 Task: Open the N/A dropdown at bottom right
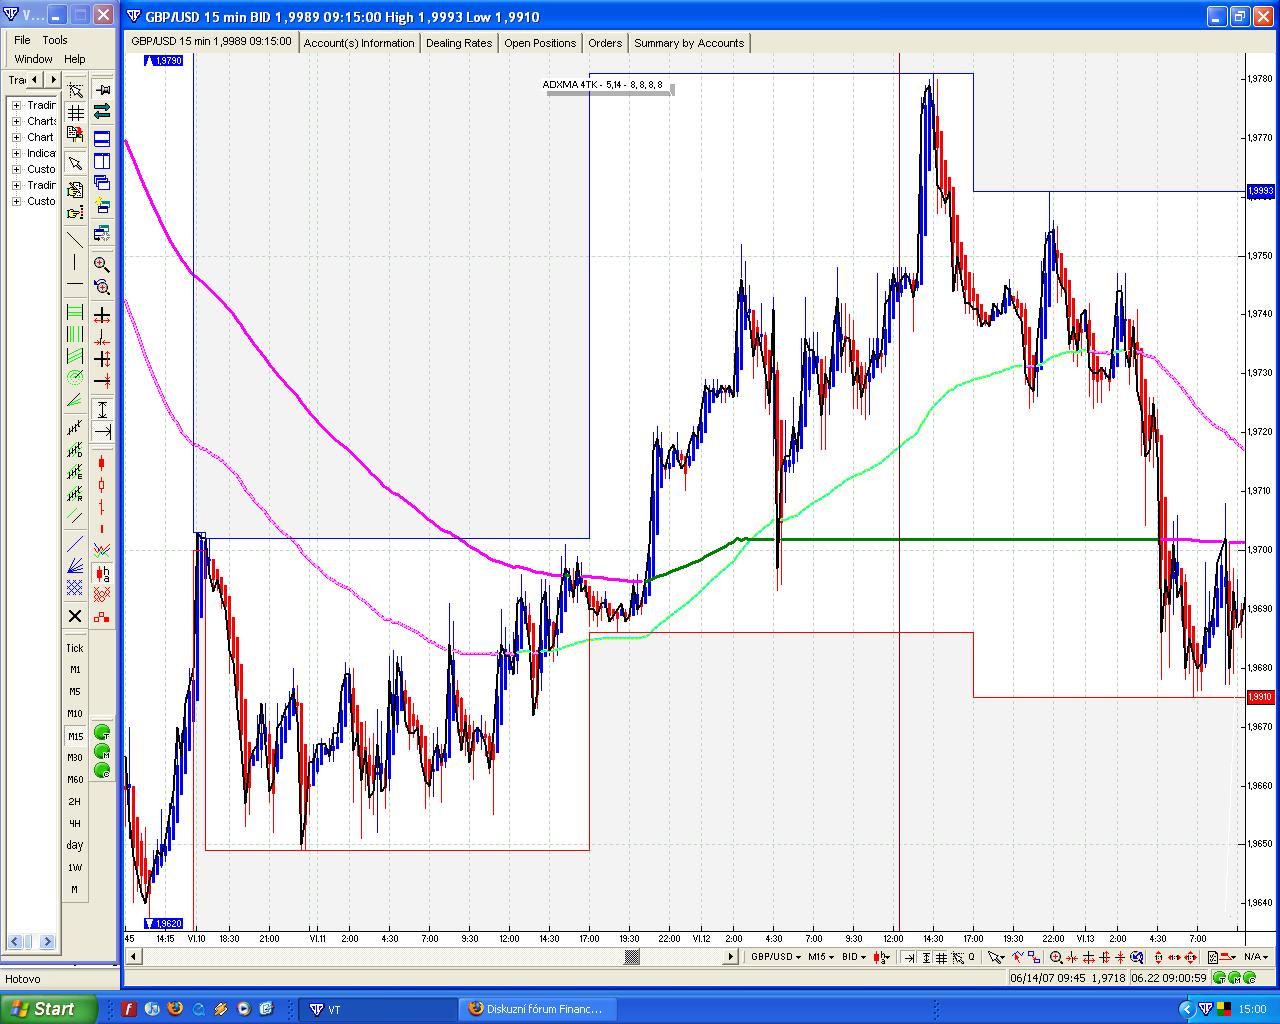[1258, 957]
